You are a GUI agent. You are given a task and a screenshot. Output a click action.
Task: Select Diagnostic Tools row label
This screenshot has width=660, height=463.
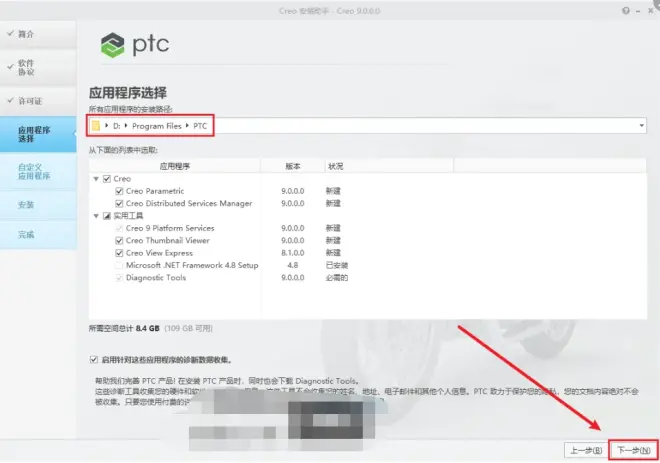coord(156,278)
